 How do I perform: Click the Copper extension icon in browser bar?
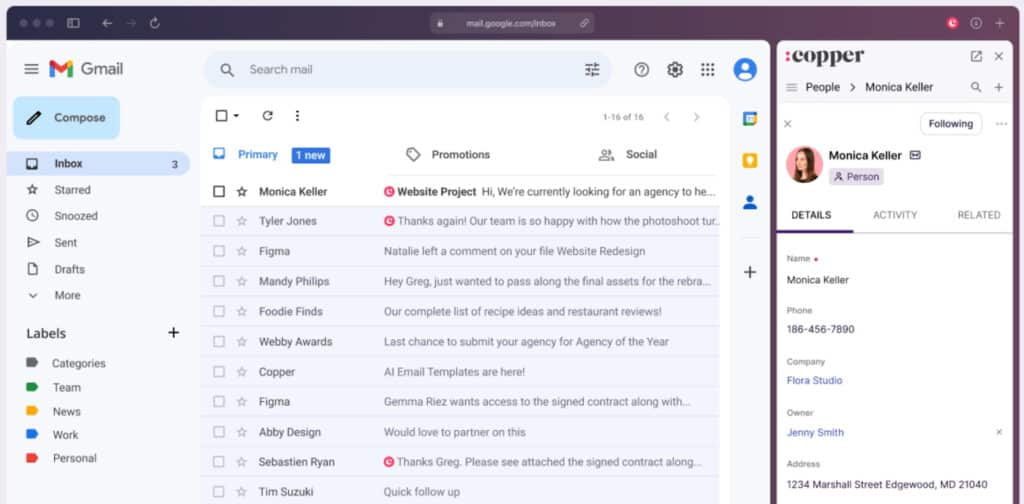coord(952,23)
